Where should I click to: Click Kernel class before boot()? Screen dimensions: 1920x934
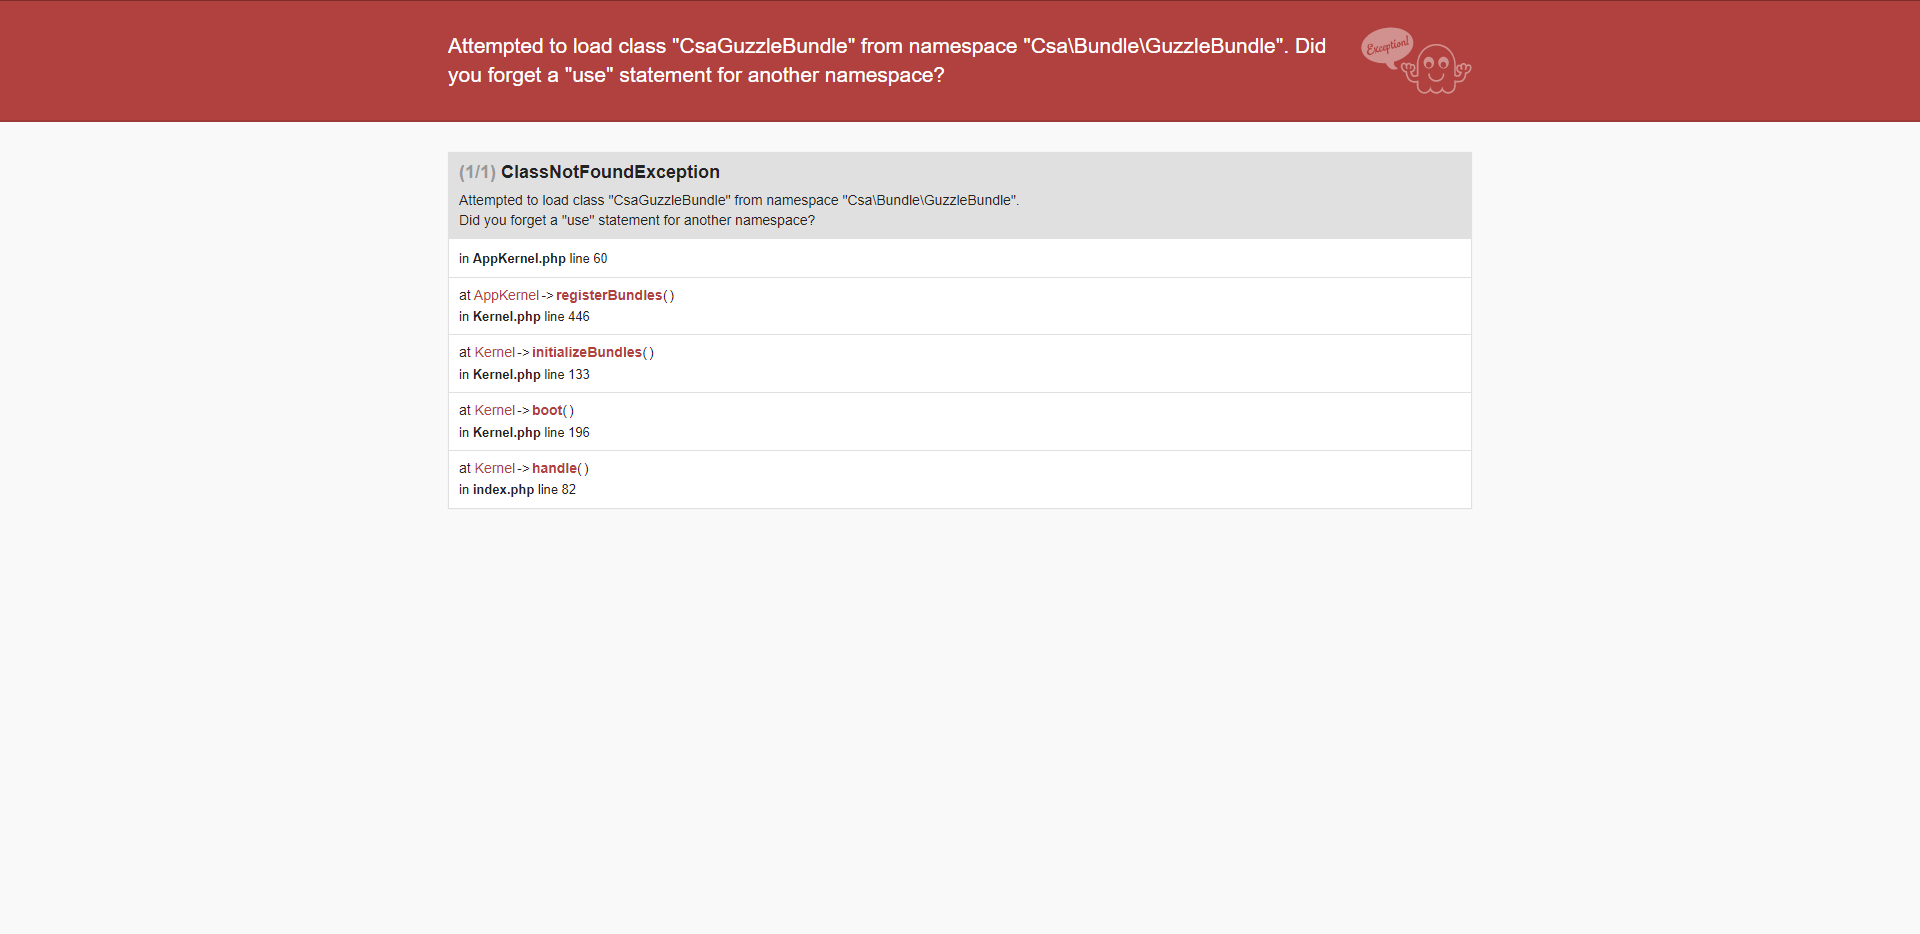pos(494,410)
